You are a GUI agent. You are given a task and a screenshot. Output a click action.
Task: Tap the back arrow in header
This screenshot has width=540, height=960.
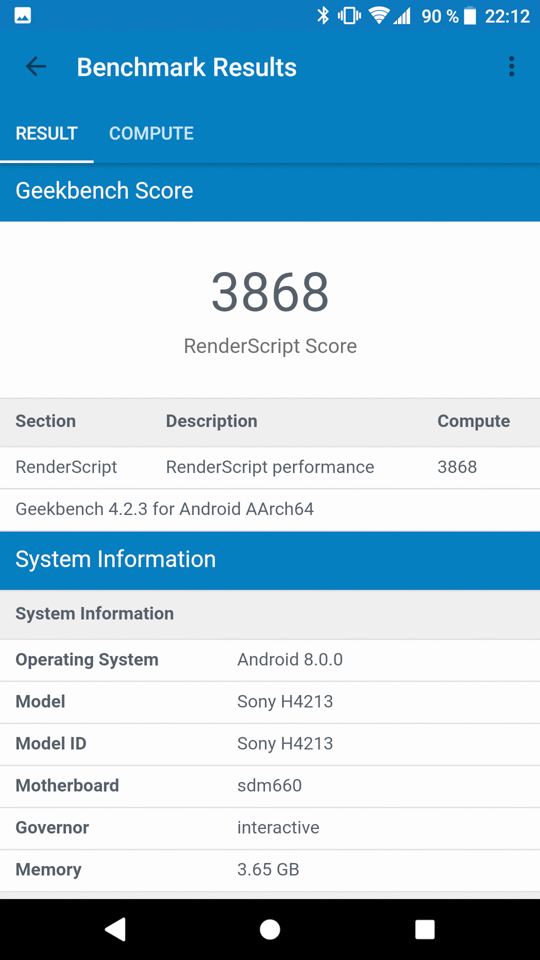(x=36, y=67)
